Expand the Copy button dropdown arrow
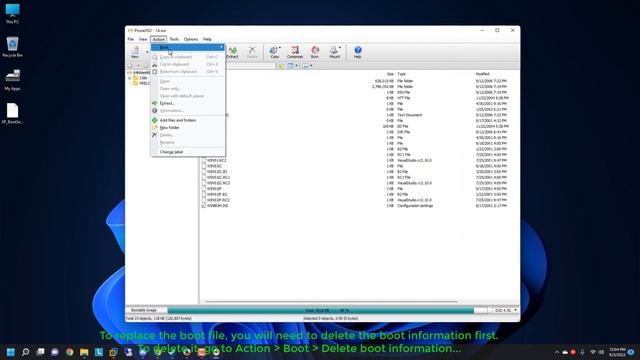Viewport: 640px width, 360px height. tap(280, 48)
